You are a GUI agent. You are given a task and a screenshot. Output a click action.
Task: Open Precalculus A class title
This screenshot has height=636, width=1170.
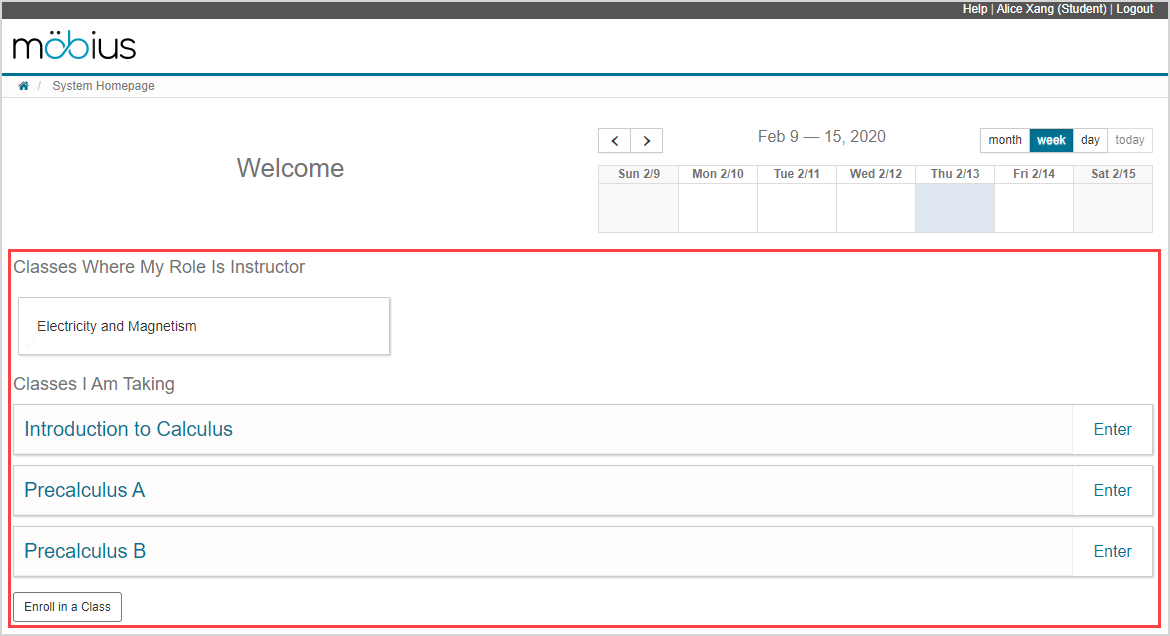click(x=85, y=490)
